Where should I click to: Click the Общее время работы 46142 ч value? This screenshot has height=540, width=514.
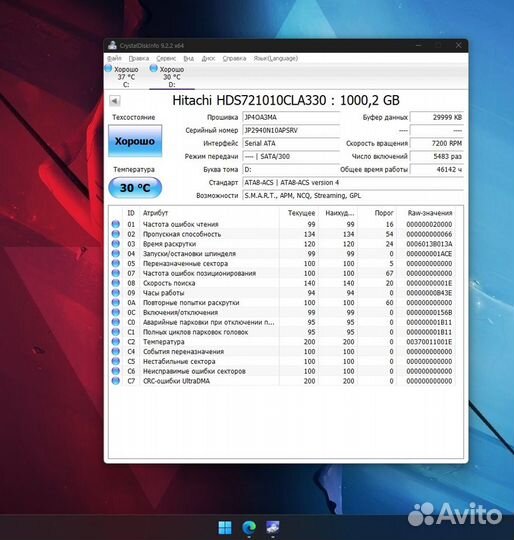coord(437,169)
